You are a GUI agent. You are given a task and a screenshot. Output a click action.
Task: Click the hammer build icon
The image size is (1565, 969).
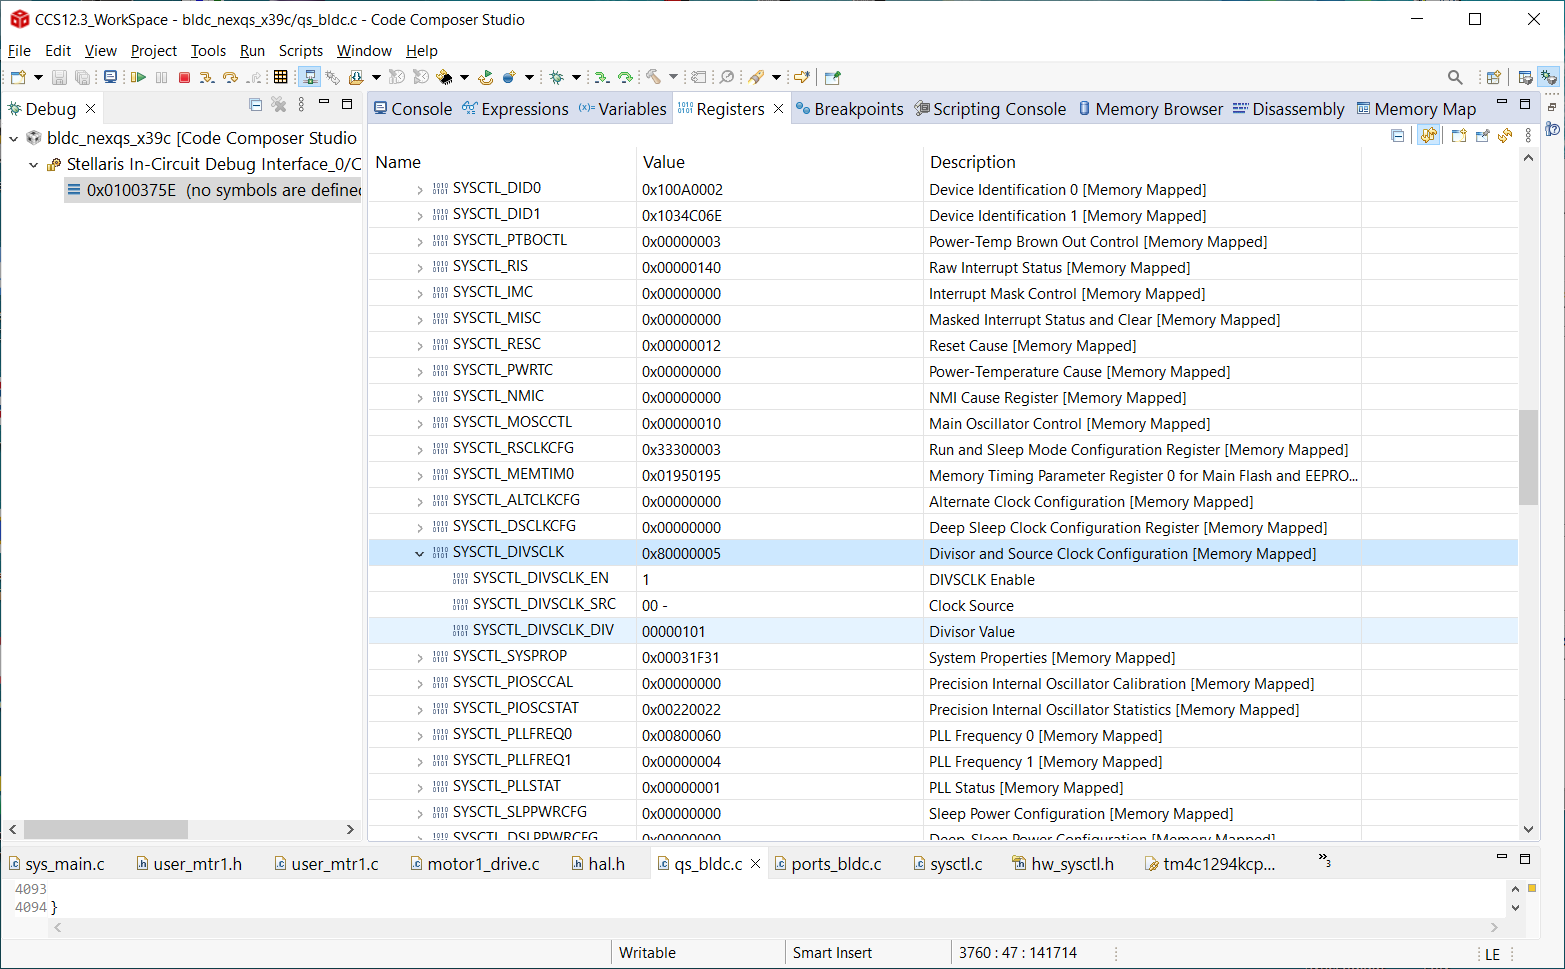[653, 77]
